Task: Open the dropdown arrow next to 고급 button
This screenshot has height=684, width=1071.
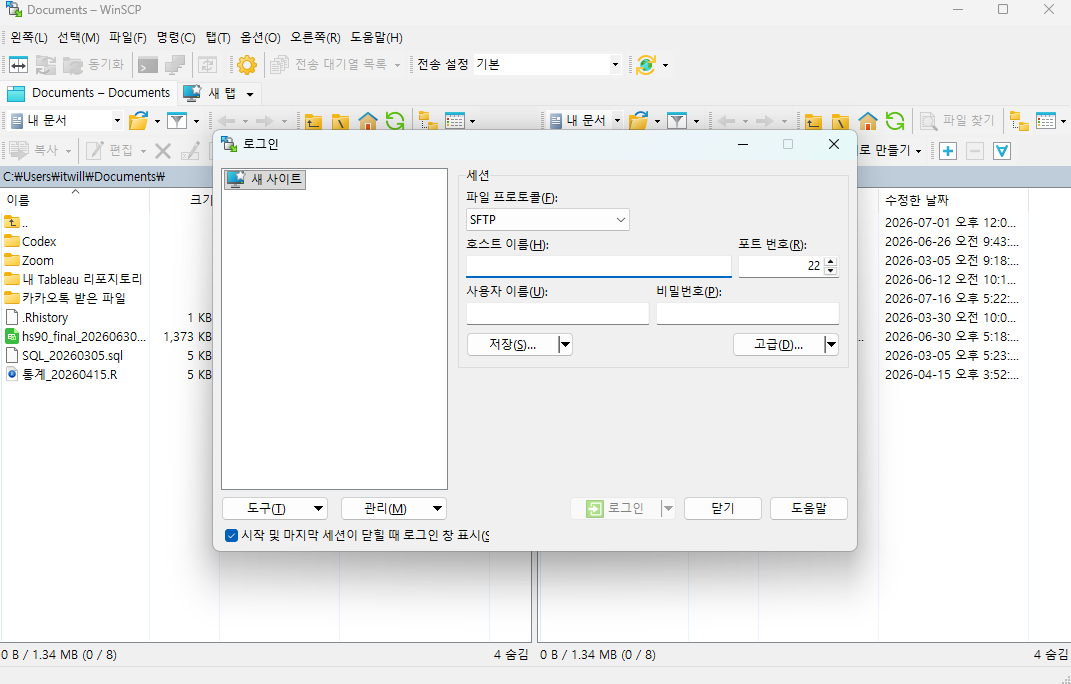Action: coord(831,344)
